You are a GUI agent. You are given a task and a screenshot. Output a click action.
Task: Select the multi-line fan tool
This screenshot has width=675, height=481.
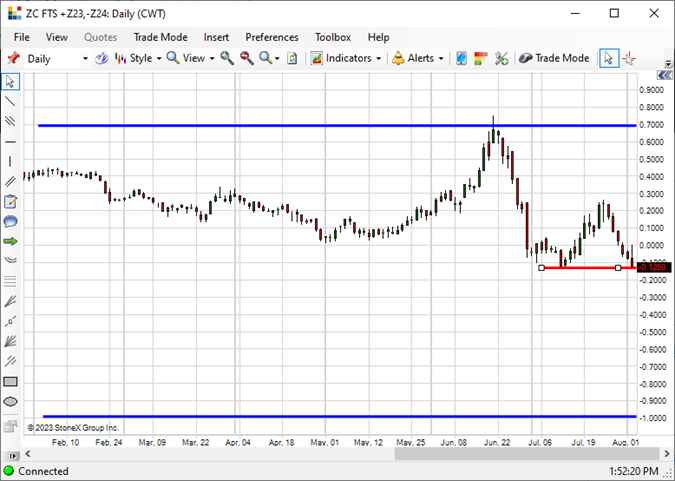pos(10,341)
